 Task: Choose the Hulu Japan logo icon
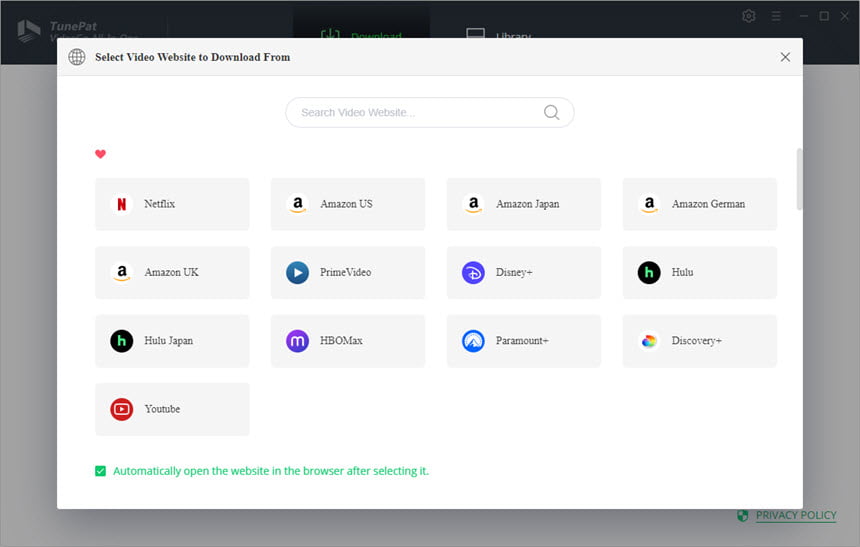[x=122, y=341]
